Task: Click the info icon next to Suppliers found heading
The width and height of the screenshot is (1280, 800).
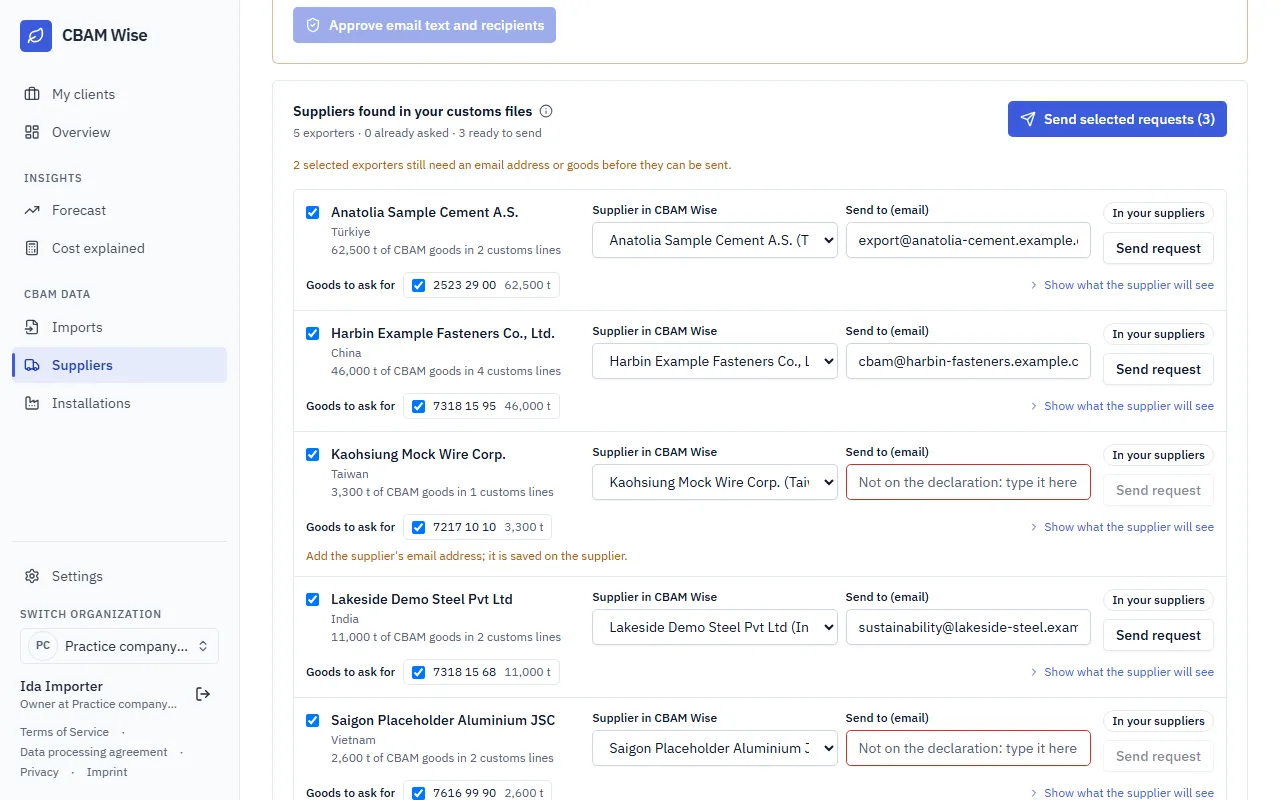Action: click(x=546, y=111)
